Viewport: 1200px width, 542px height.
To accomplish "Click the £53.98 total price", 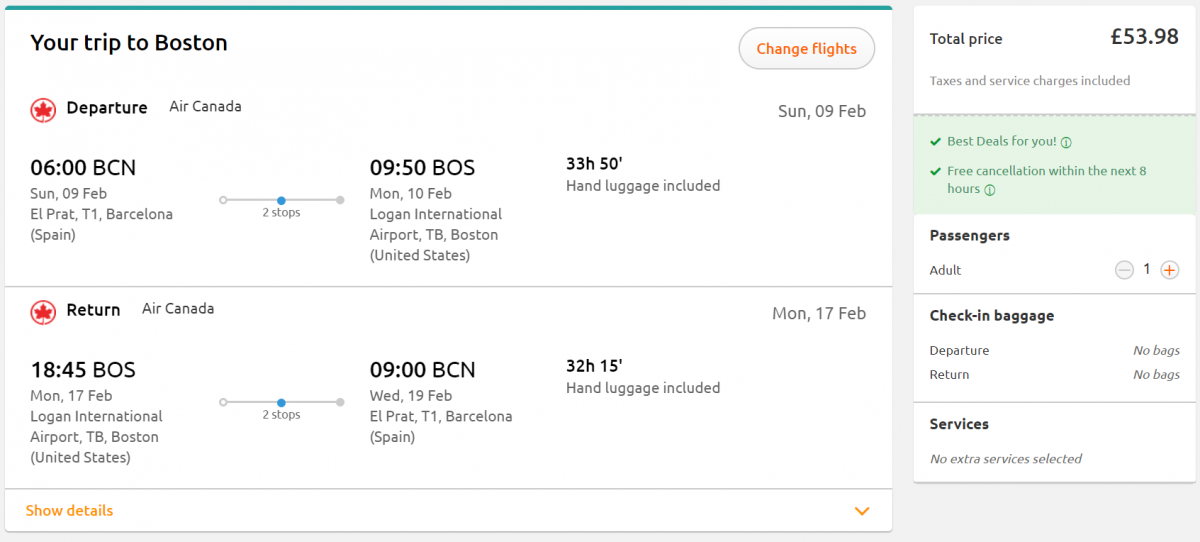I will (x=1144, y=38).
